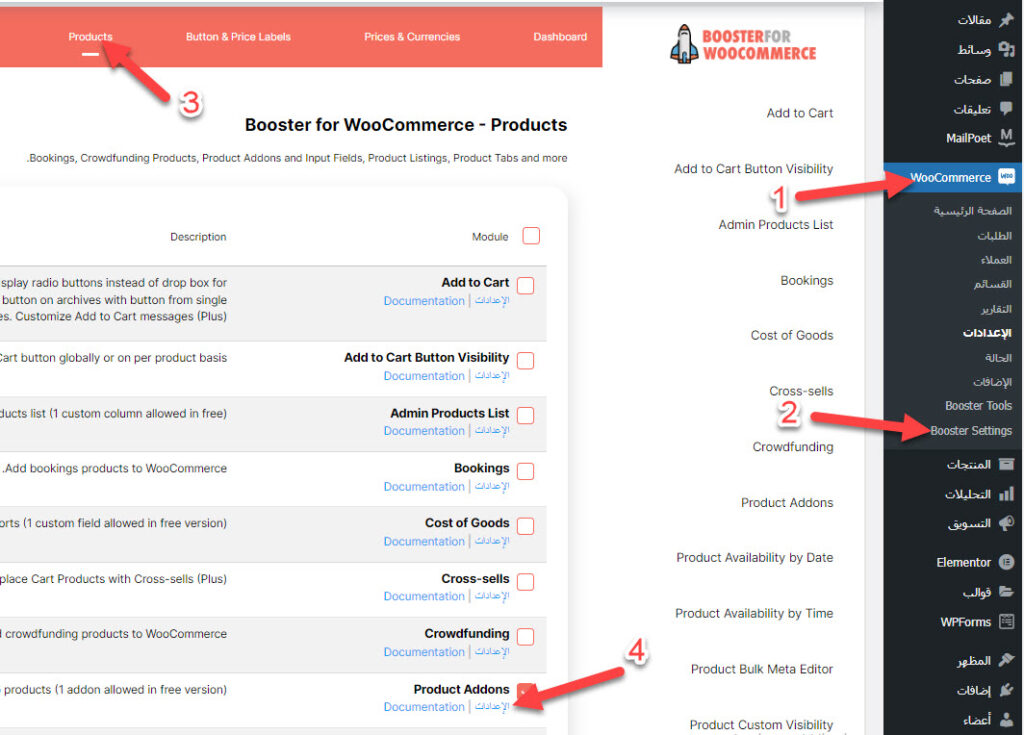Click the MailPoet M icon
Image resolution: width=1024 pixels, height=735 pixels.
pyautogui.click(x=1006, y=138)
